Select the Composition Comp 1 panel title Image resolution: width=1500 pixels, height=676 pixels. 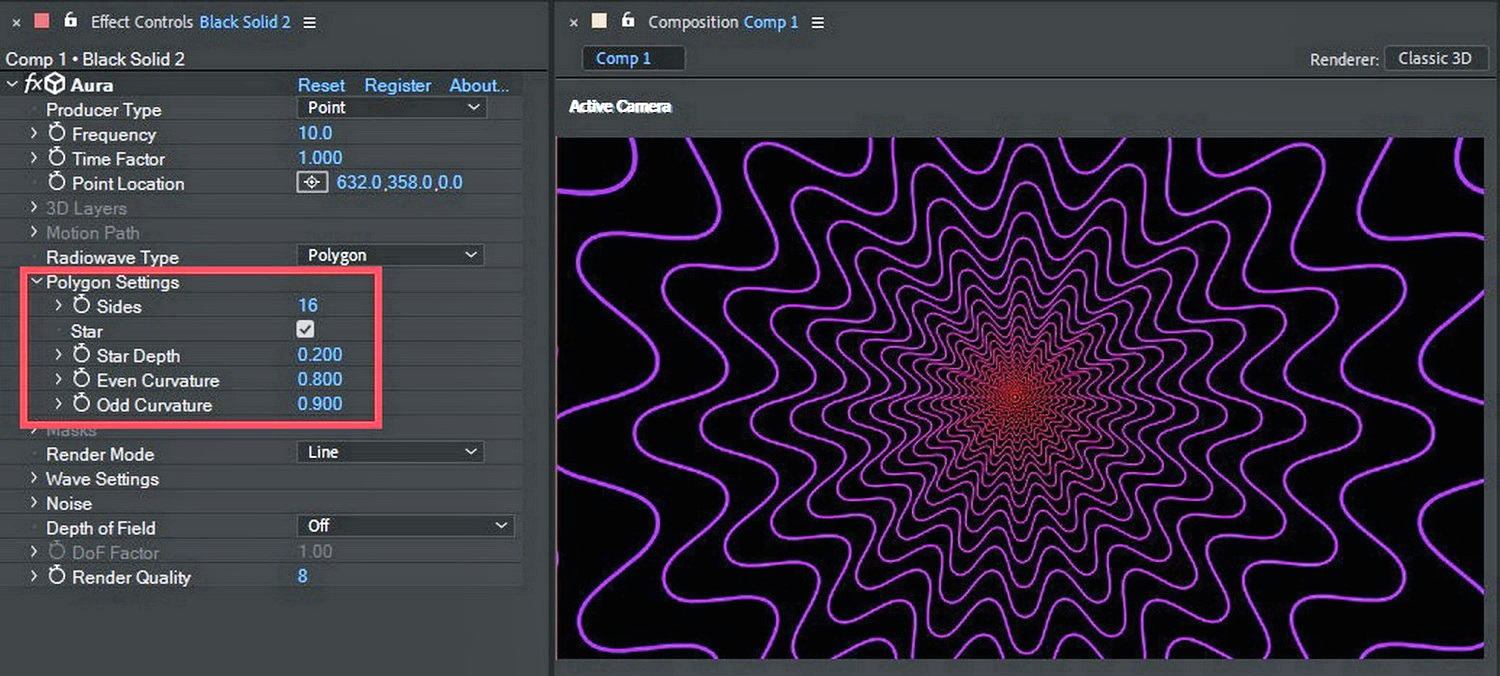723,21
